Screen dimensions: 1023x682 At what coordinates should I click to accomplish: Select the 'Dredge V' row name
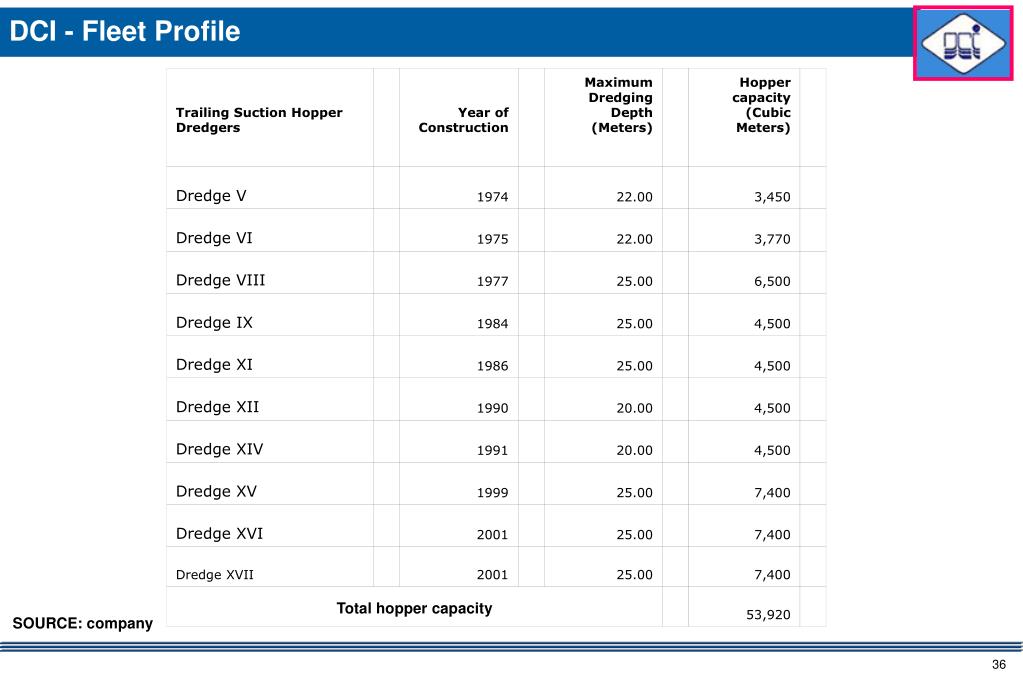point(211,196)
